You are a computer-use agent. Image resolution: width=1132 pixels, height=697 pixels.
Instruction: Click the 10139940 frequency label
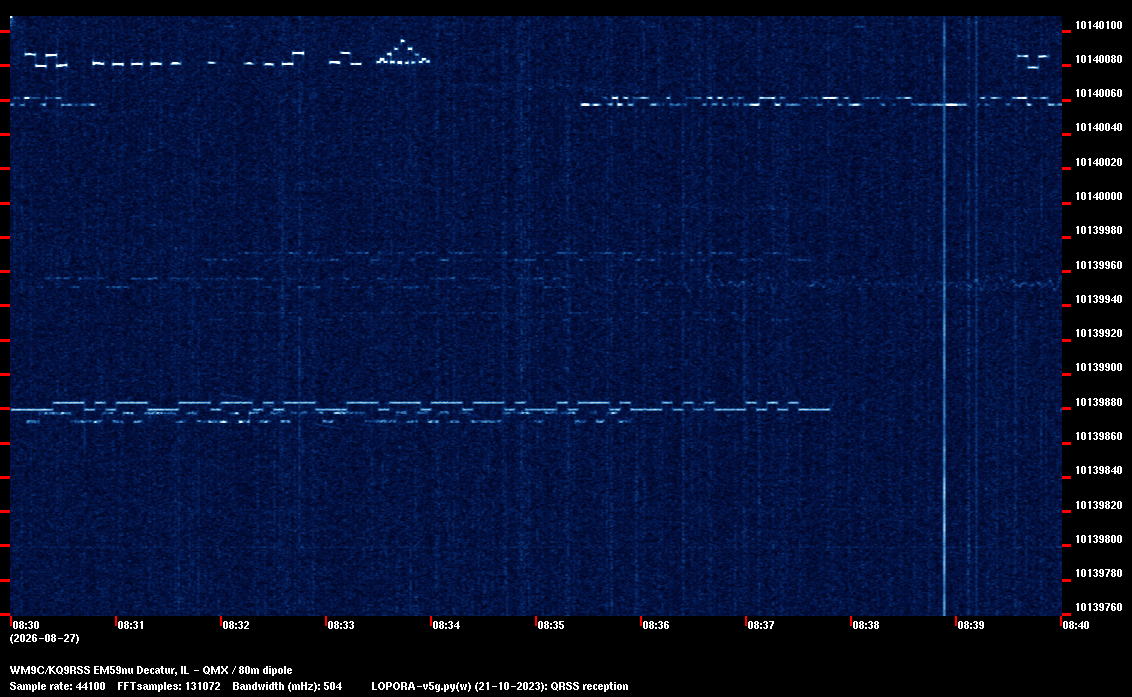(1099, 299)
